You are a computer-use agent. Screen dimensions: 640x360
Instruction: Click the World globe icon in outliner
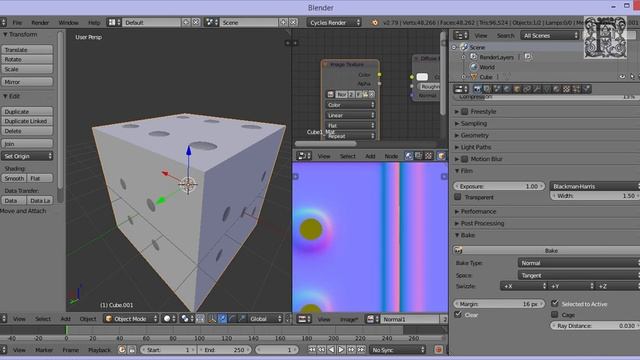point(473,67)
